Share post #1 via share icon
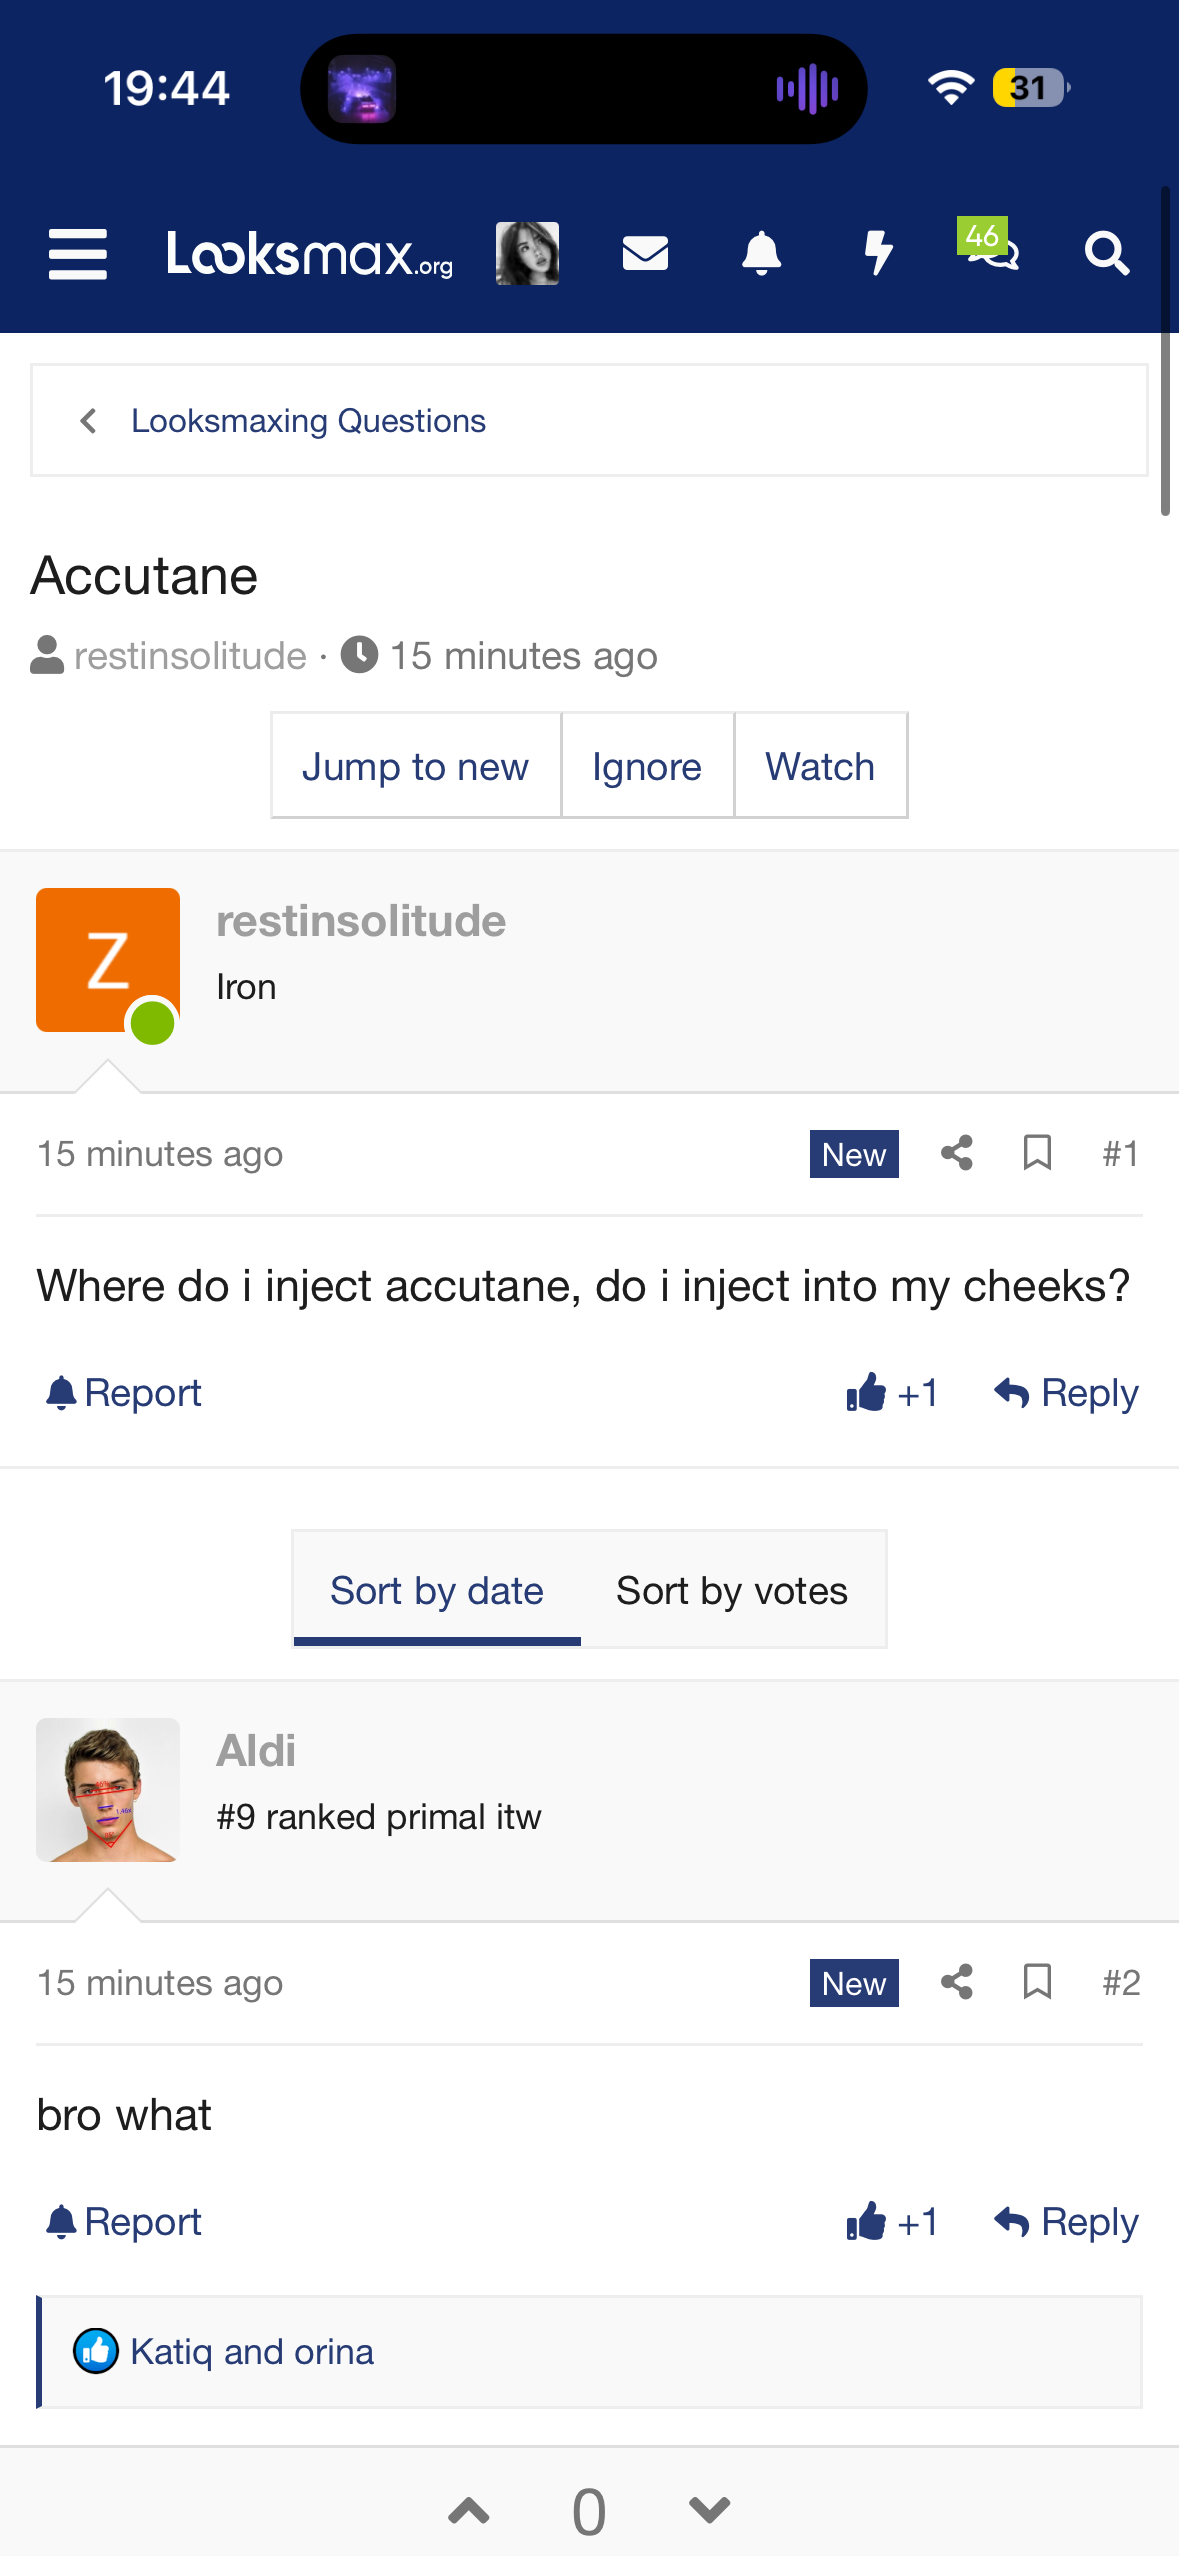 coord(957,1153)
